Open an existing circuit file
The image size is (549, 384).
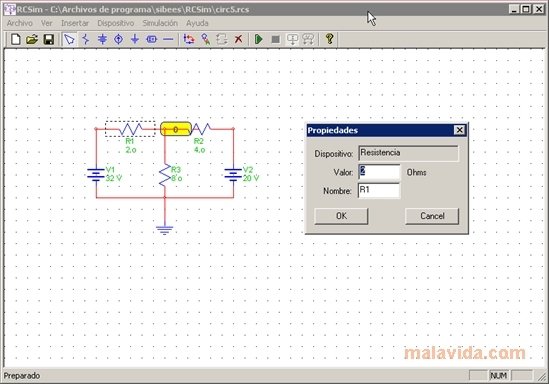(x=32, y=39)
